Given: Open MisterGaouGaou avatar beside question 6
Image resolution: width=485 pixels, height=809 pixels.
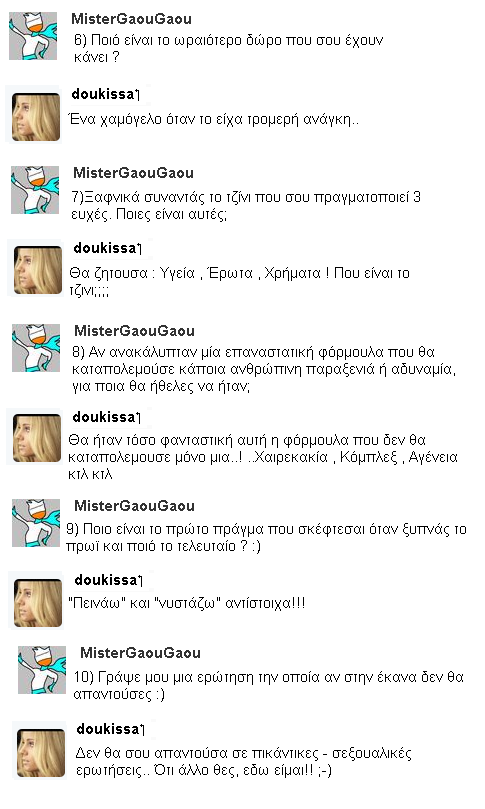Looking at the screenshot, I should [33, 36].
